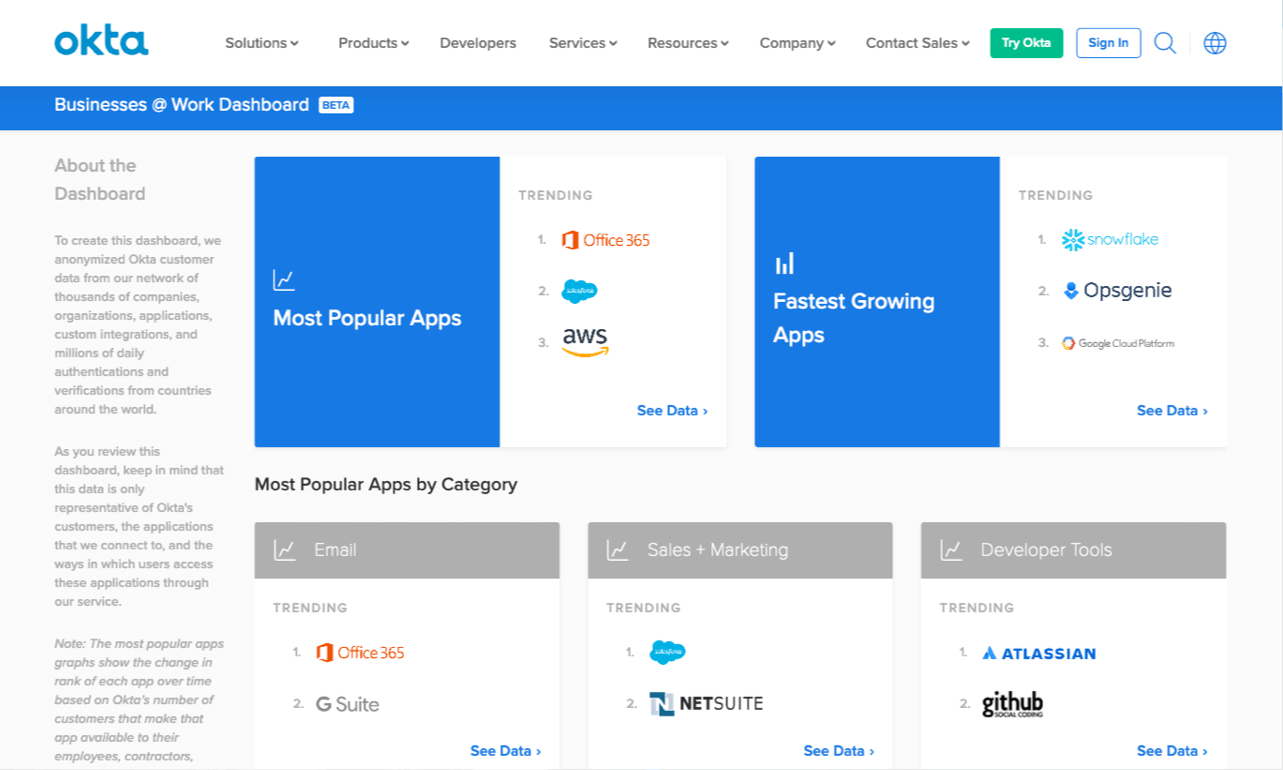
Task: Click TRENDING label in Developer Tools card
Action: click(977, 608)
